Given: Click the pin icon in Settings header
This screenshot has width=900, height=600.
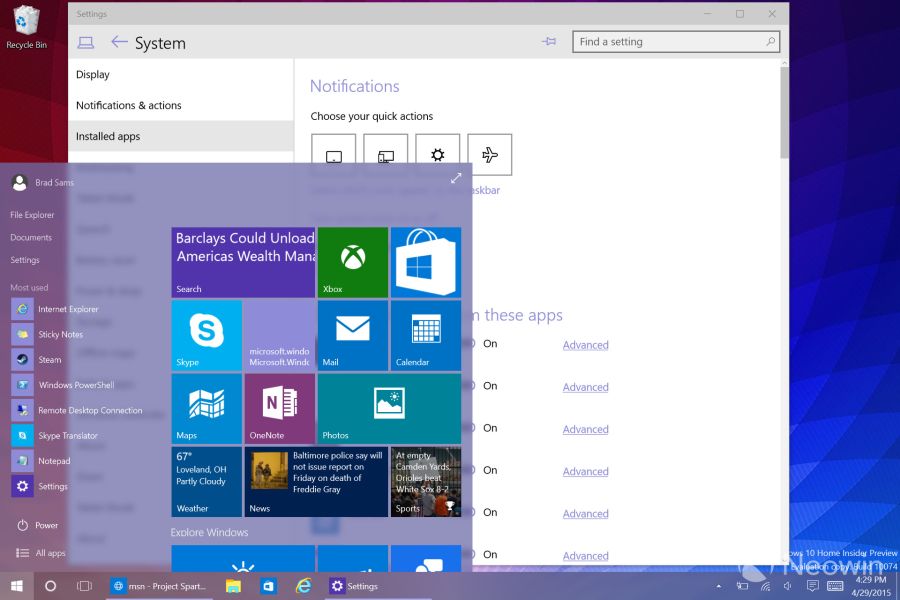Looking at the screenshot, I should (548, 42).
